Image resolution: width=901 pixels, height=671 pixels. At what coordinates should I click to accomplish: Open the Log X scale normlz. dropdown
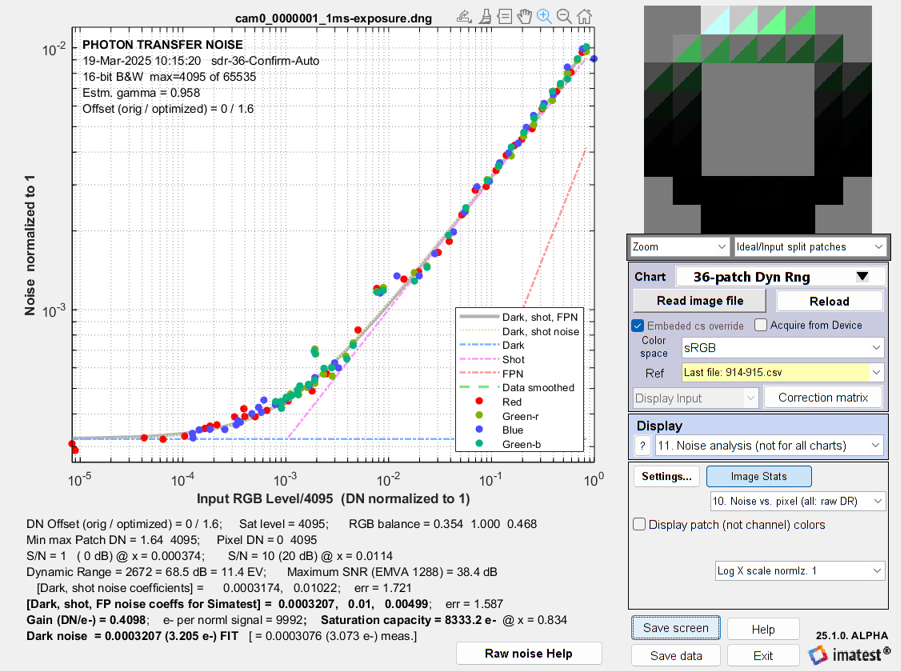click(x=799, y=571)
